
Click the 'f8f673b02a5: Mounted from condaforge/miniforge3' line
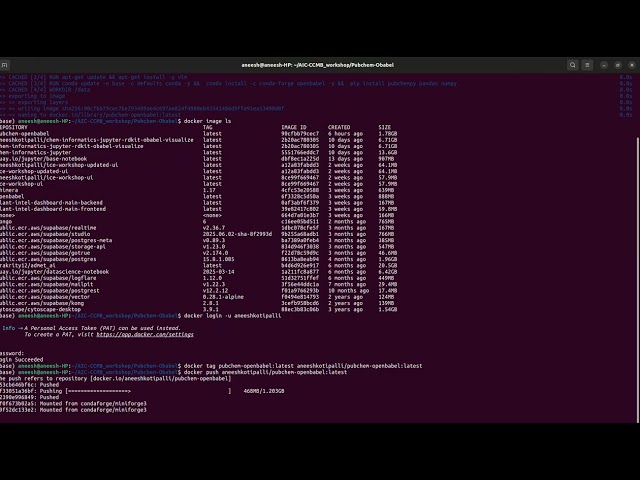(x=73, y=404)
